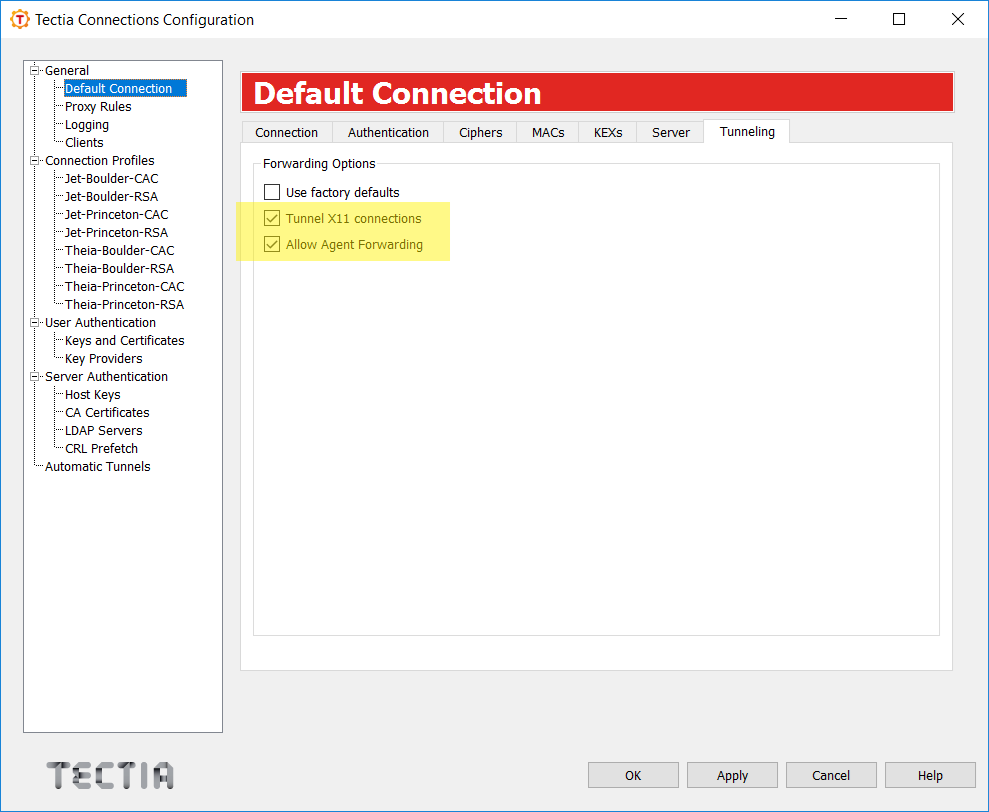The width and height of the screenshot is (989, 812).
Task: Select the Server Authentication label
Action: coord(106,377)
